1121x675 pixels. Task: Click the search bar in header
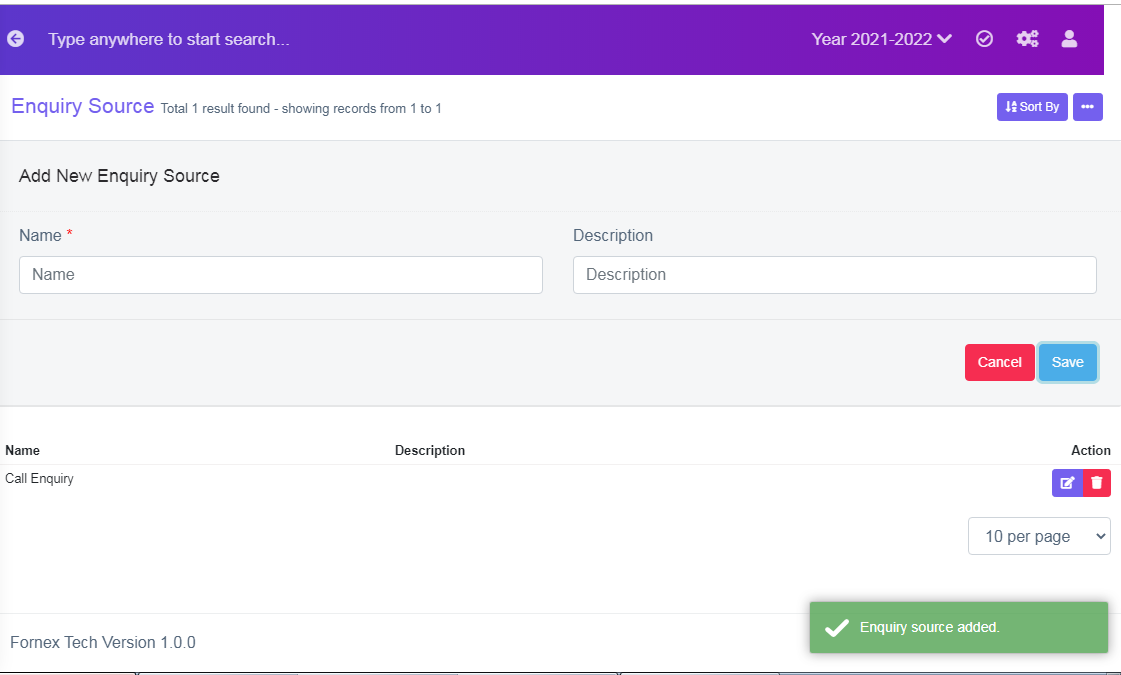tap(169, 39)
